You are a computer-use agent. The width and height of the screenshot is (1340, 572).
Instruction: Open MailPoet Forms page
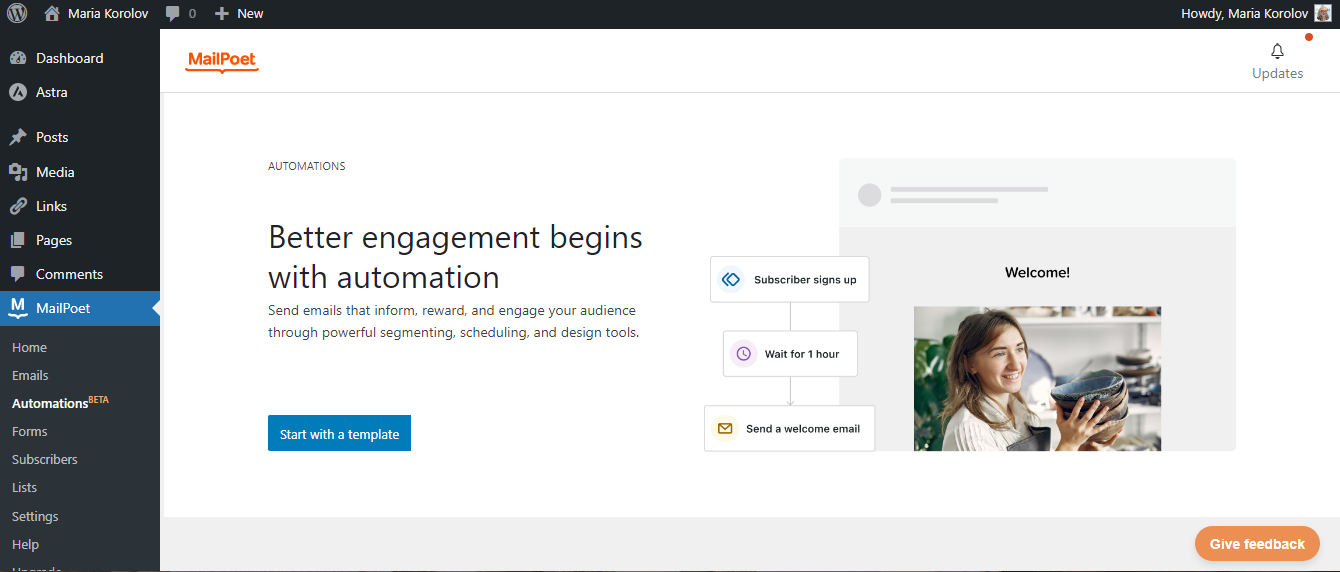coord(29,431)
